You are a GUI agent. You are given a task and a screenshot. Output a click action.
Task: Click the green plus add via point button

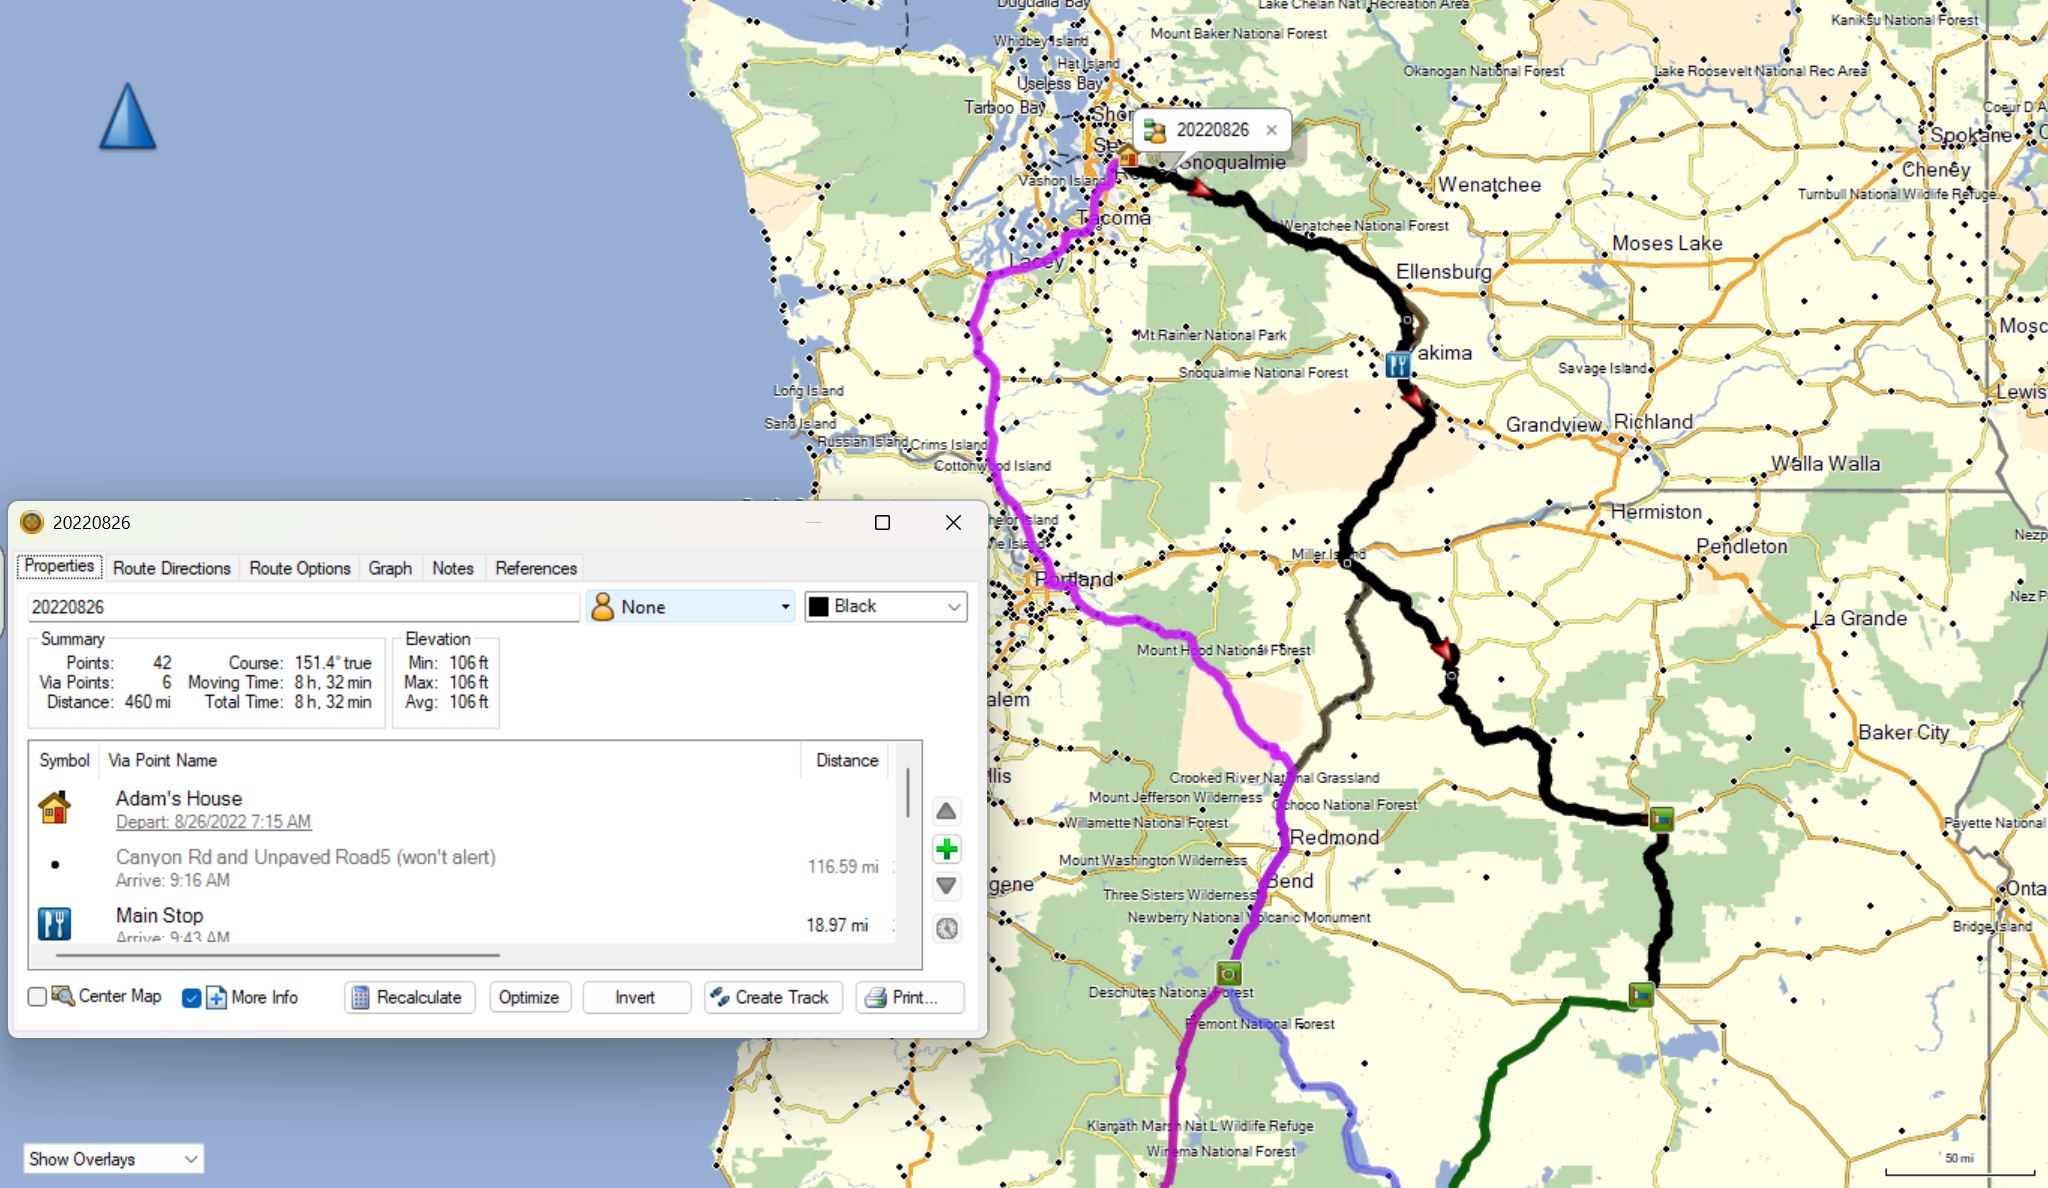(x=946, y=849)
